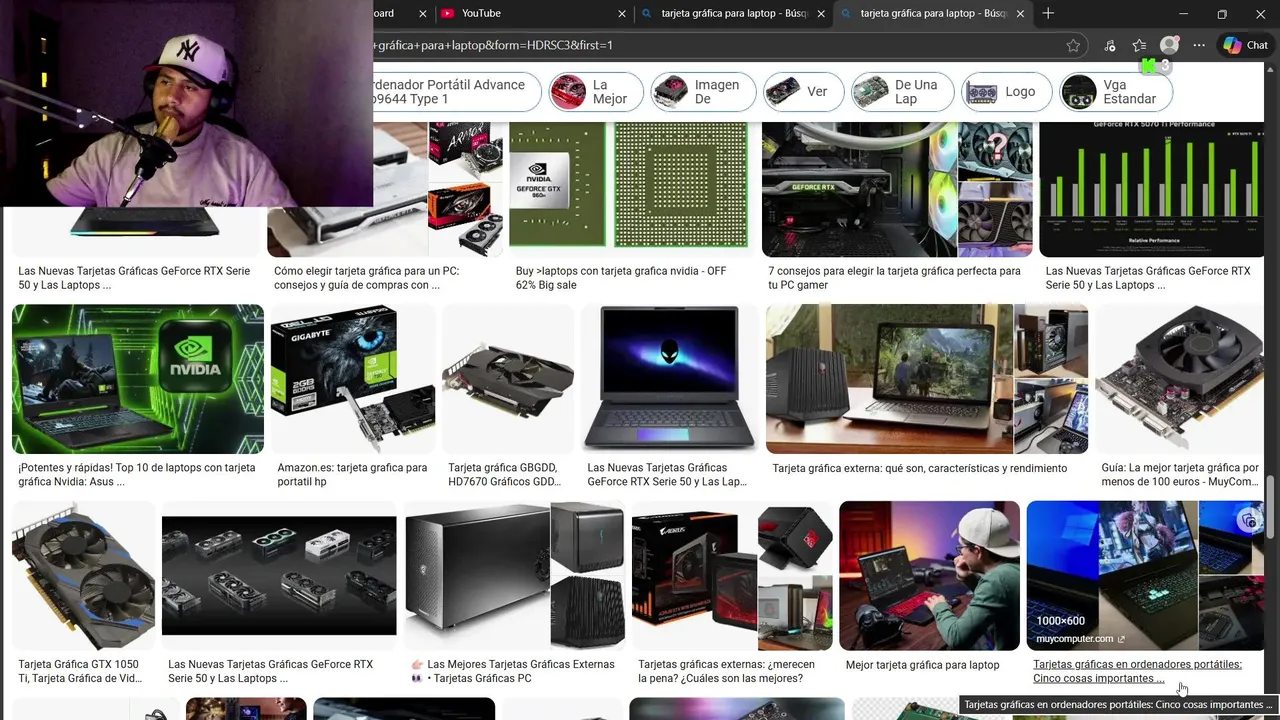This screenshot has width=1280, height=720.
Task: Open the Alienware laptop thumbnail
Action: pos(670,379)
